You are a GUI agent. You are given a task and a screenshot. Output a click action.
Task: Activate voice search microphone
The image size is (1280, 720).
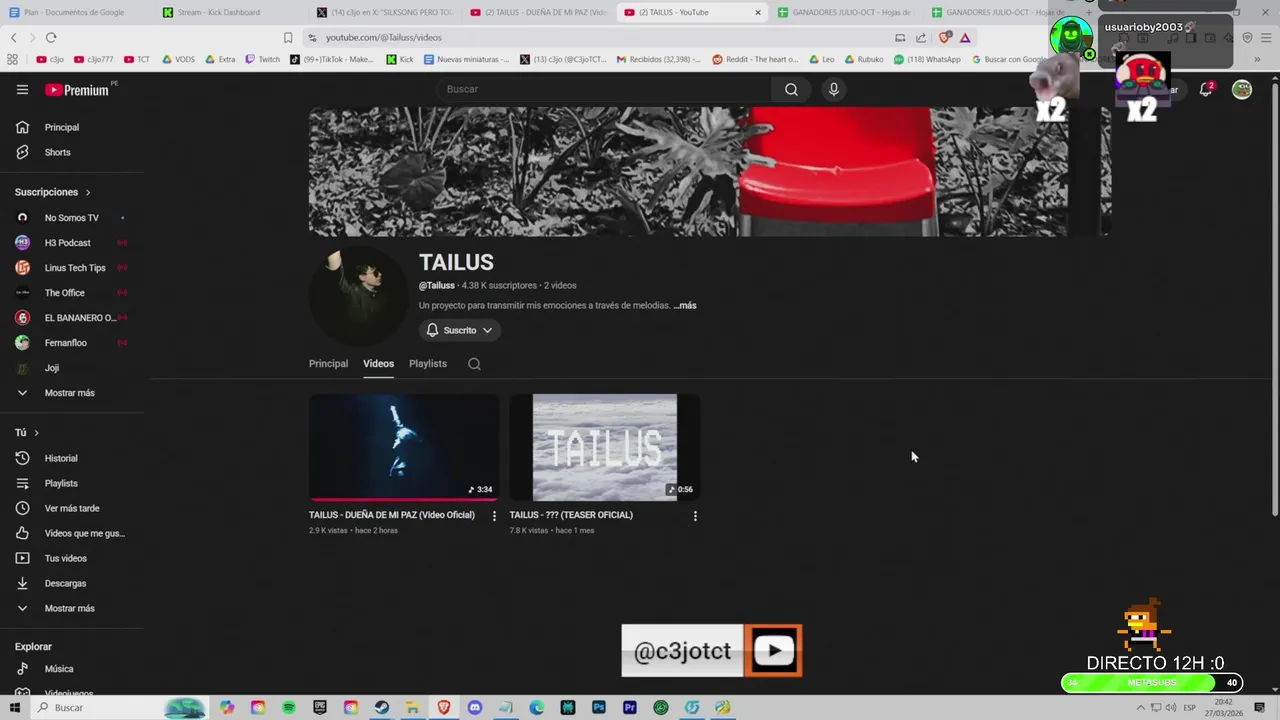[x=834, y=89]
